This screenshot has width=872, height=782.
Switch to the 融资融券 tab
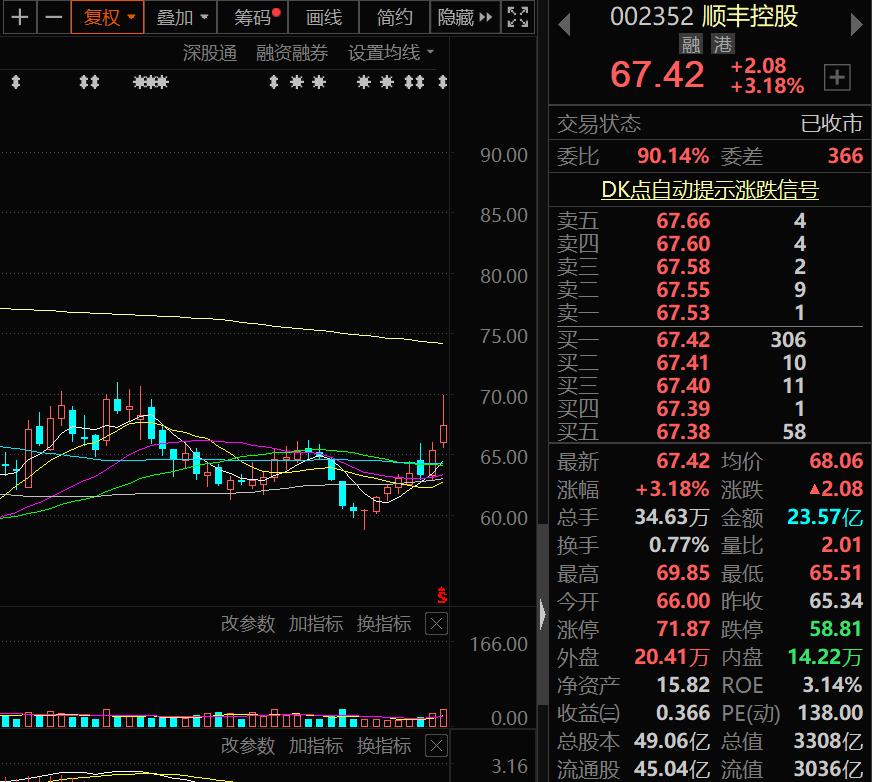[x=291, y=53]
